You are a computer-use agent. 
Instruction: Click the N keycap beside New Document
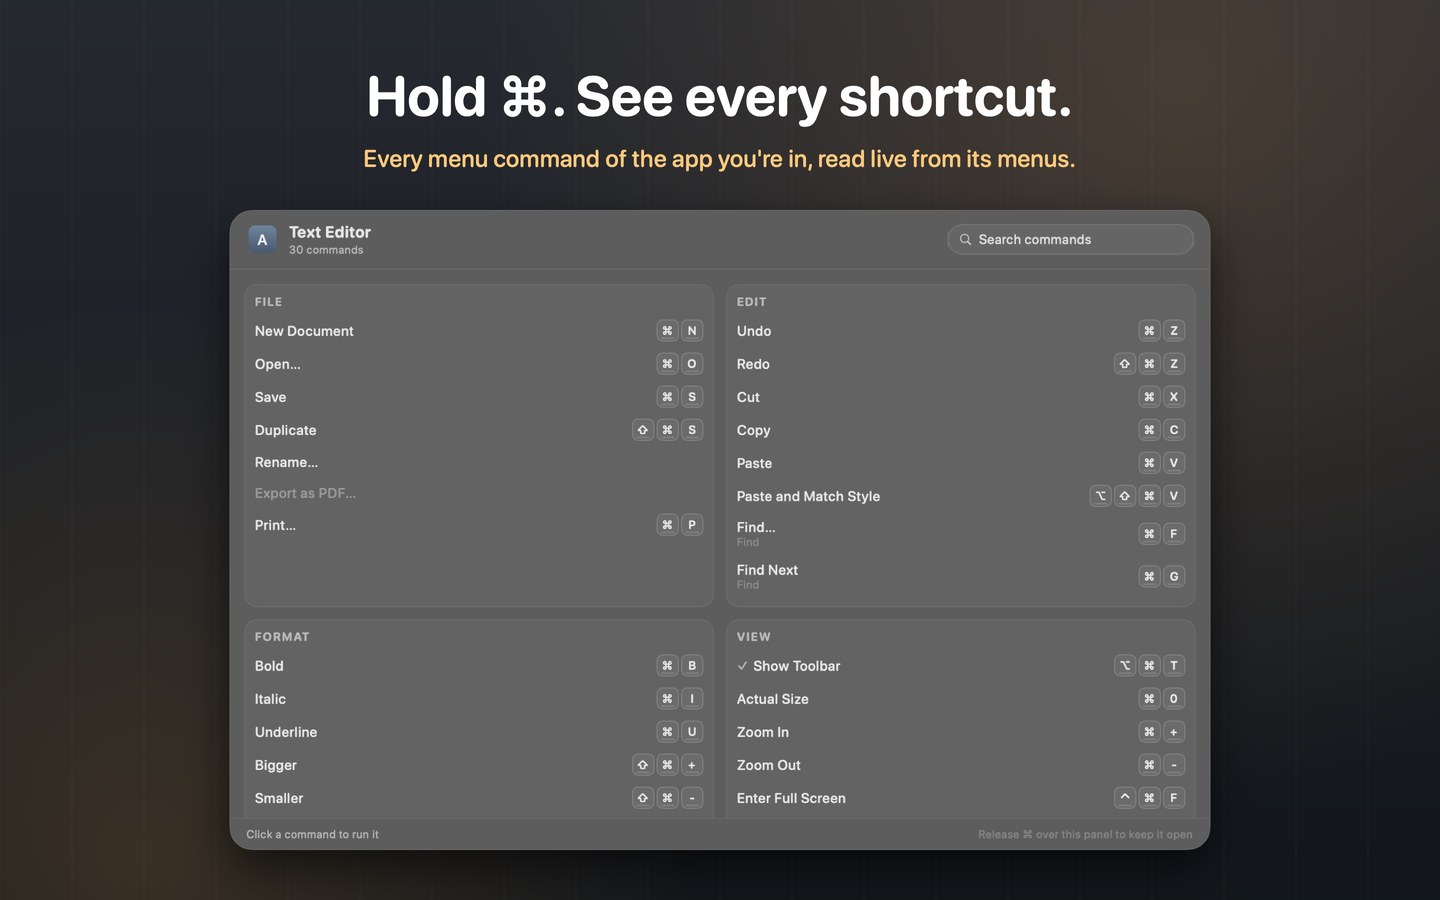(692, 331)
